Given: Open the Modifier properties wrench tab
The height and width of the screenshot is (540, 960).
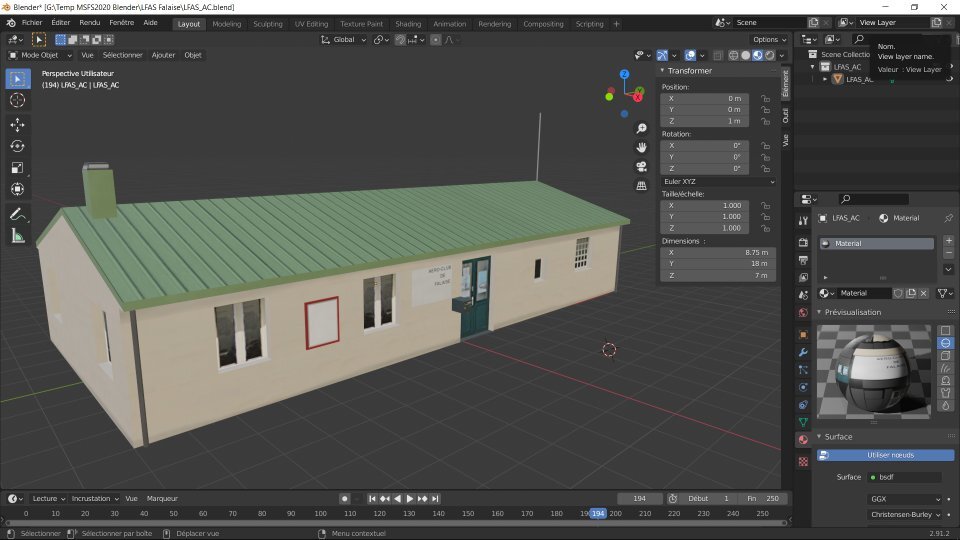Looking at the screenshot, I should (802, 353).
